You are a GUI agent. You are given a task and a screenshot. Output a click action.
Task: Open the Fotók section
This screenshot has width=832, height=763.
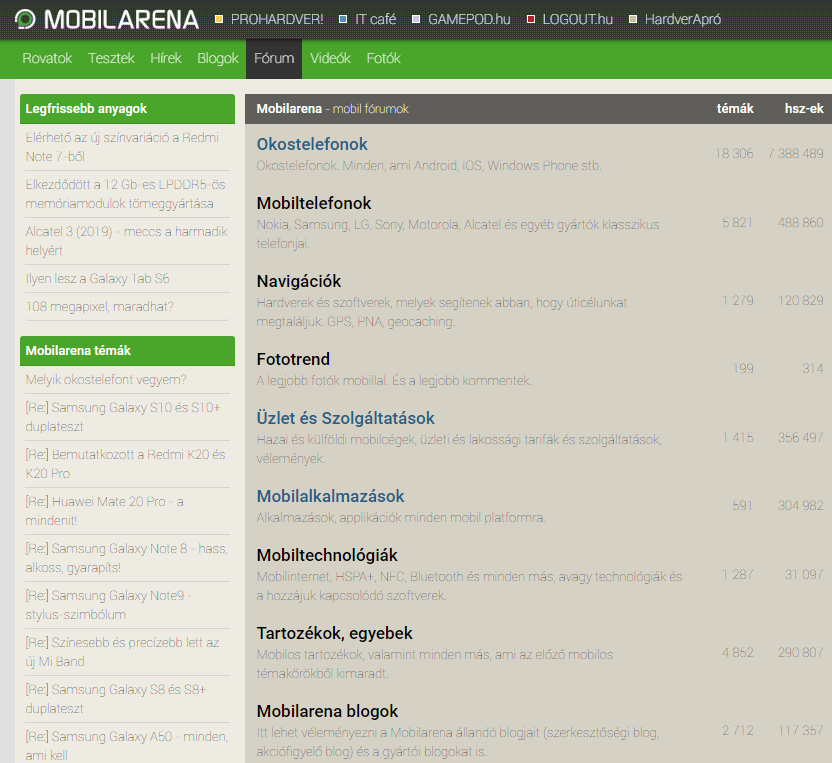click(x=383, y=58)
